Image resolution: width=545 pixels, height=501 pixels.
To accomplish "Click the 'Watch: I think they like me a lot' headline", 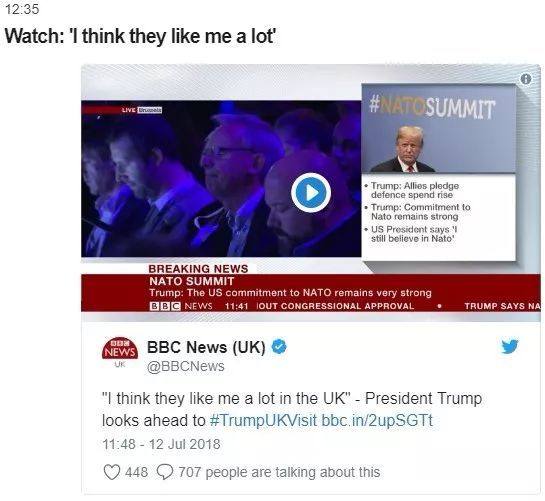I will point(140,36).
